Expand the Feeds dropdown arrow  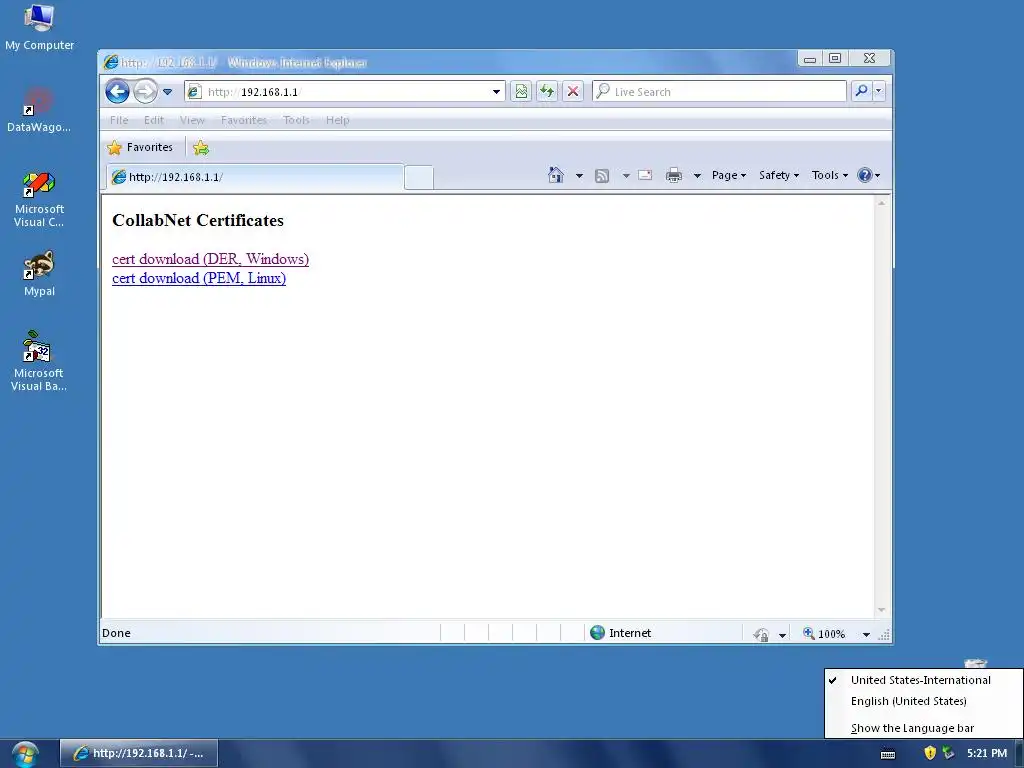(x=626, y=176)
